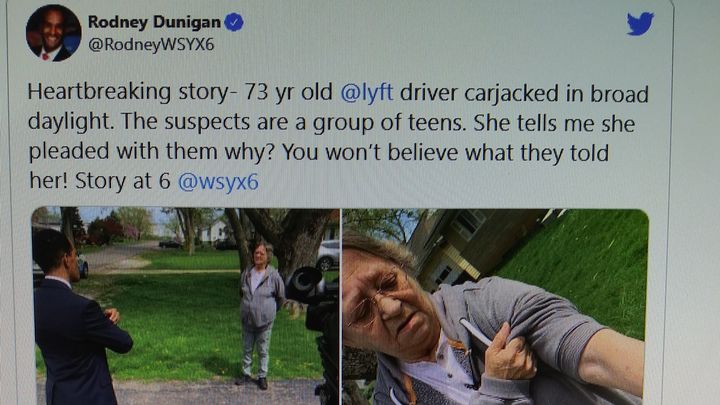This screenshot has height=405, width=720.
Task: Click the blue verified badge
Action: (234, 22)
